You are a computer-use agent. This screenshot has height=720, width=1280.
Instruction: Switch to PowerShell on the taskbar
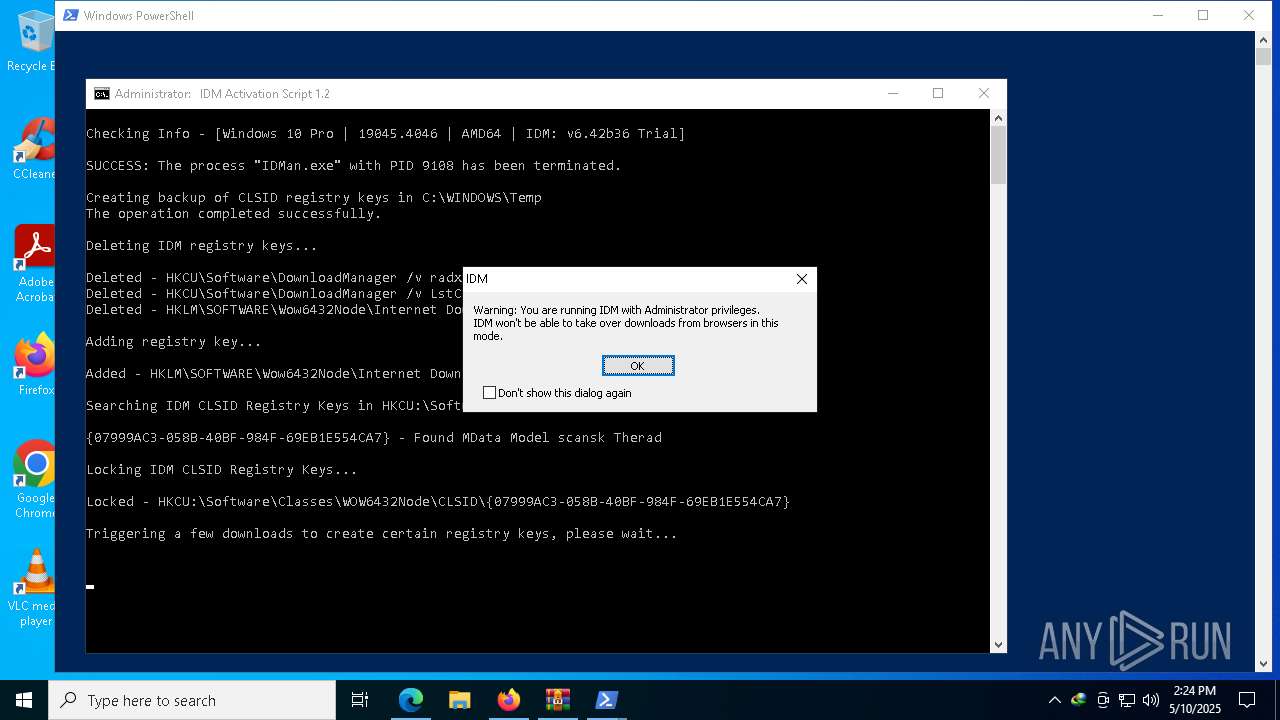coord(606,700)
